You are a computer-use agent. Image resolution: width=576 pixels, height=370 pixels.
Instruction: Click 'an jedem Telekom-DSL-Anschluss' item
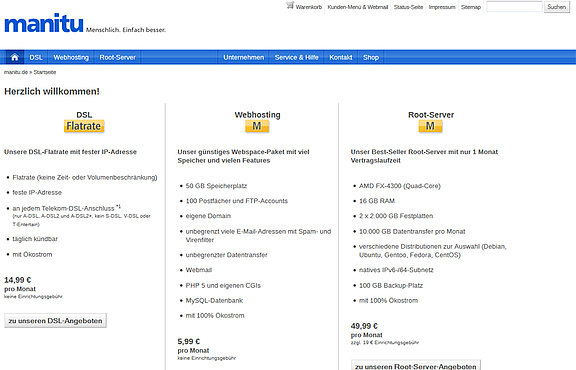63,208
